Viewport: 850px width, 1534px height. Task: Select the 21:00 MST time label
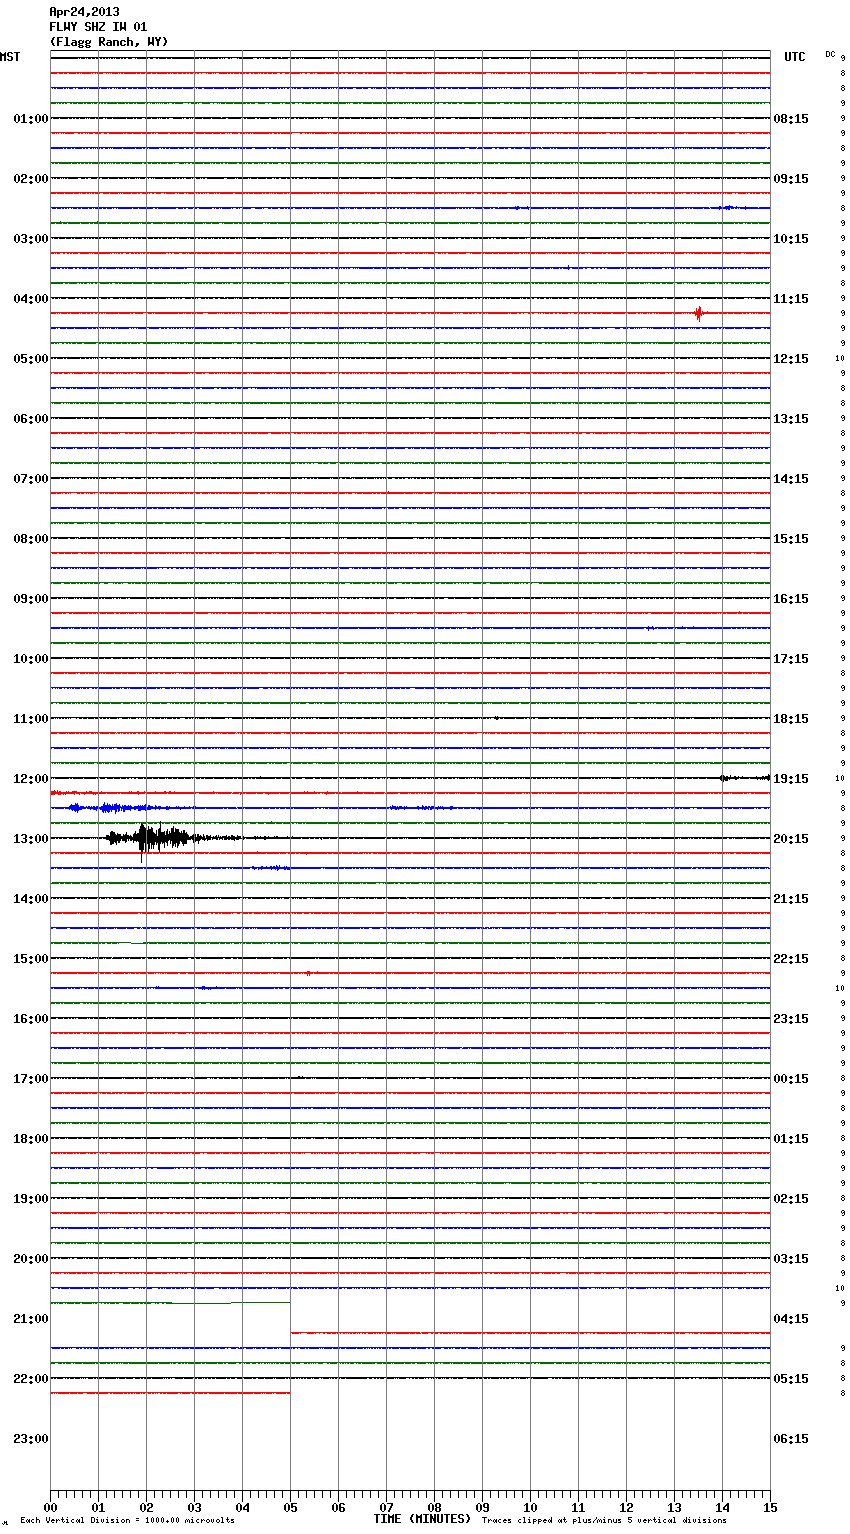[x=31, y=1319]
